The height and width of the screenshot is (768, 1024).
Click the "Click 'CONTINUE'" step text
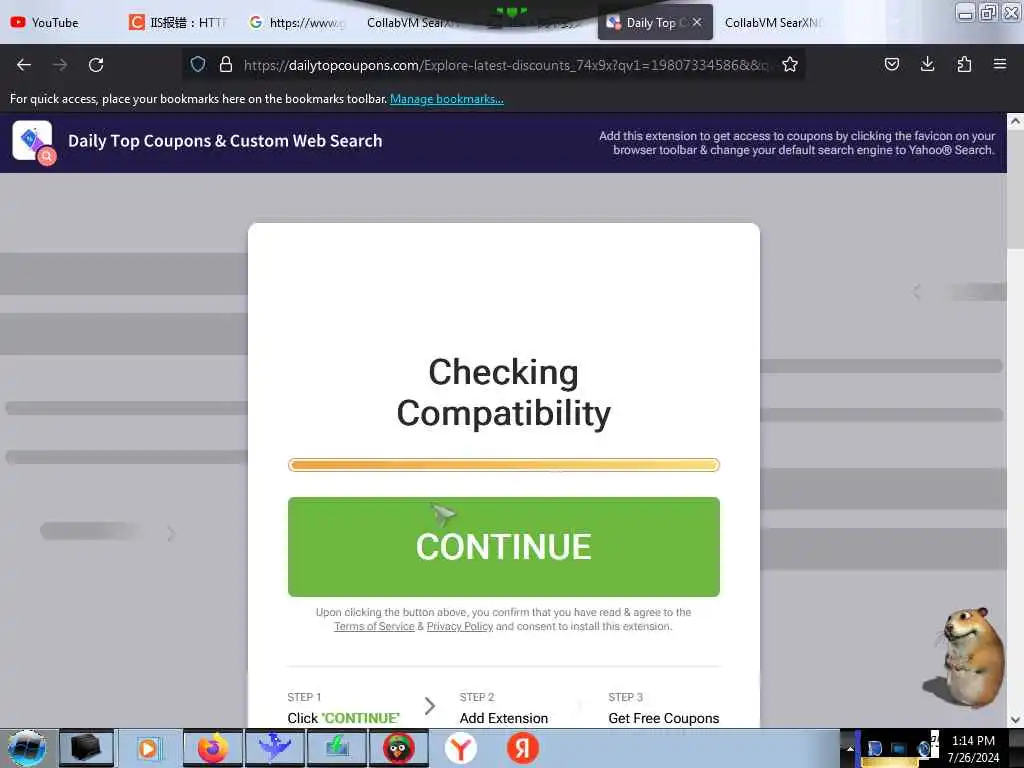click(344, 718)
